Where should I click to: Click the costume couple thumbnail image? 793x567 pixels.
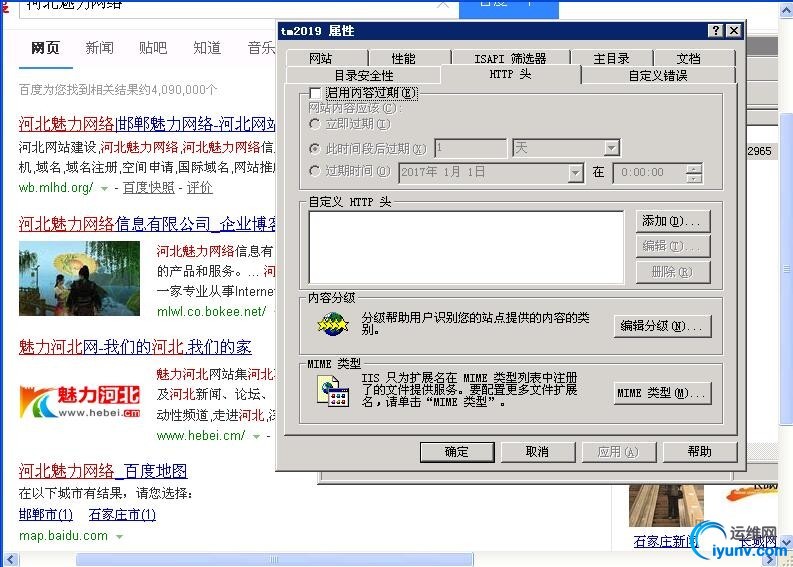click(79, 278)
